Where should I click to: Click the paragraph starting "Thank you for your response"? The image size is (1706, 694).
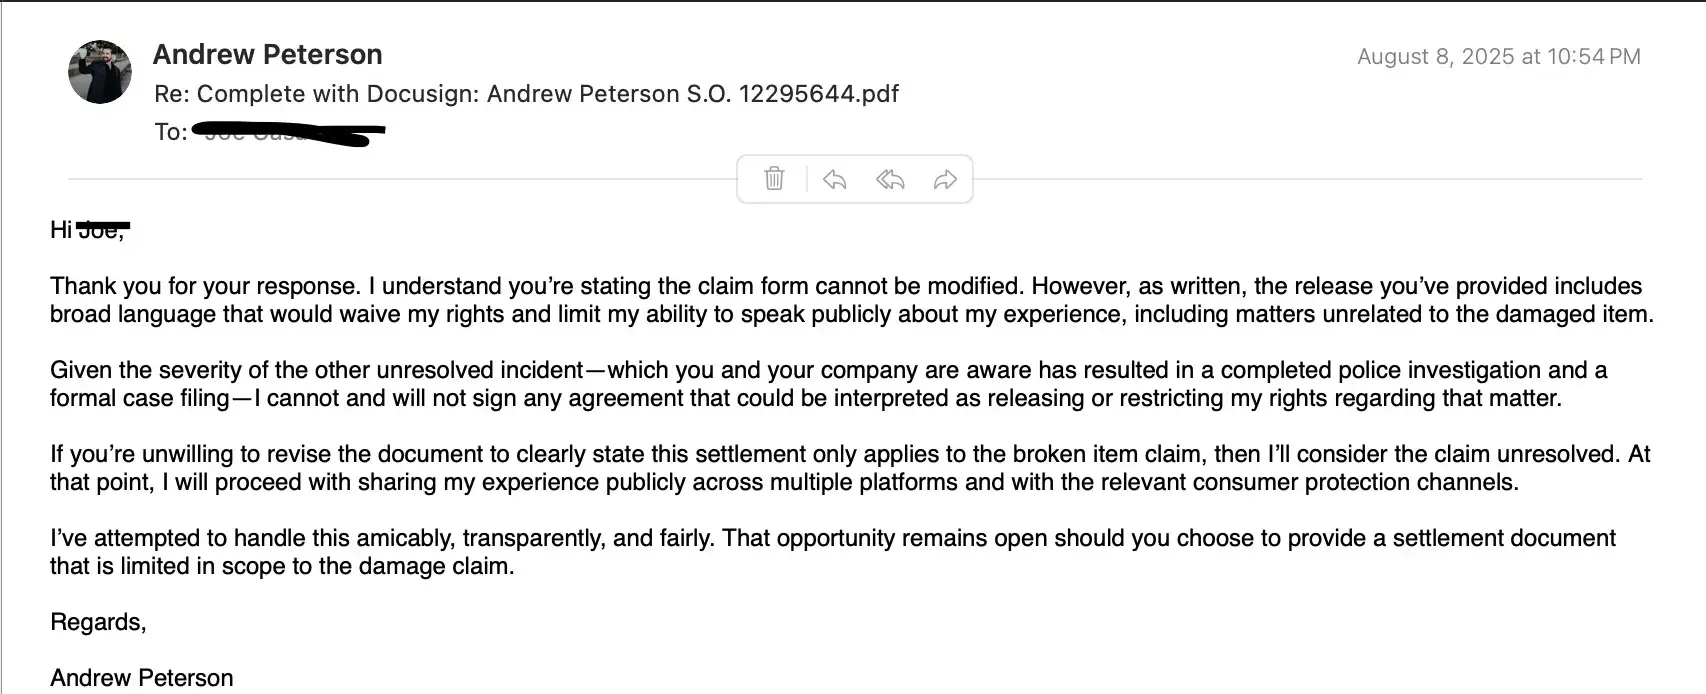850,300
